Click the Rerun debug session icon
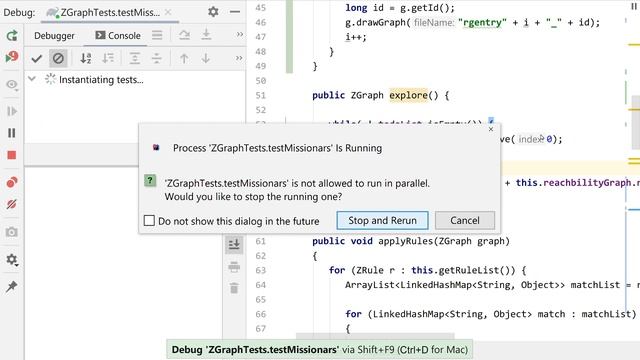Screen dimensions: 640x360 coord(11,36)
